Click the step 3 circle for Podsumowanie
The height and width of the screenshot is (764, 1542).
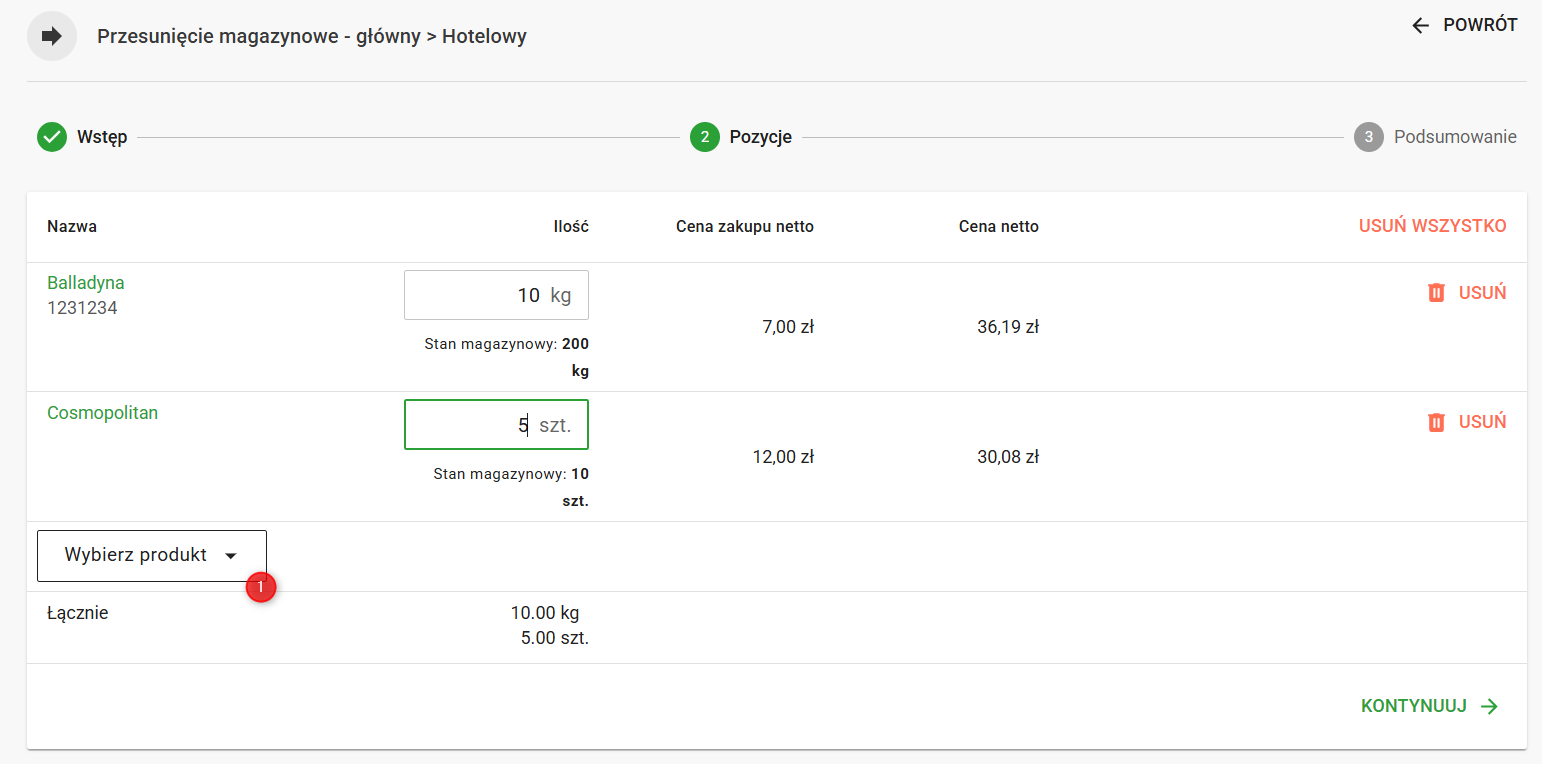[x=1368, y=137]
